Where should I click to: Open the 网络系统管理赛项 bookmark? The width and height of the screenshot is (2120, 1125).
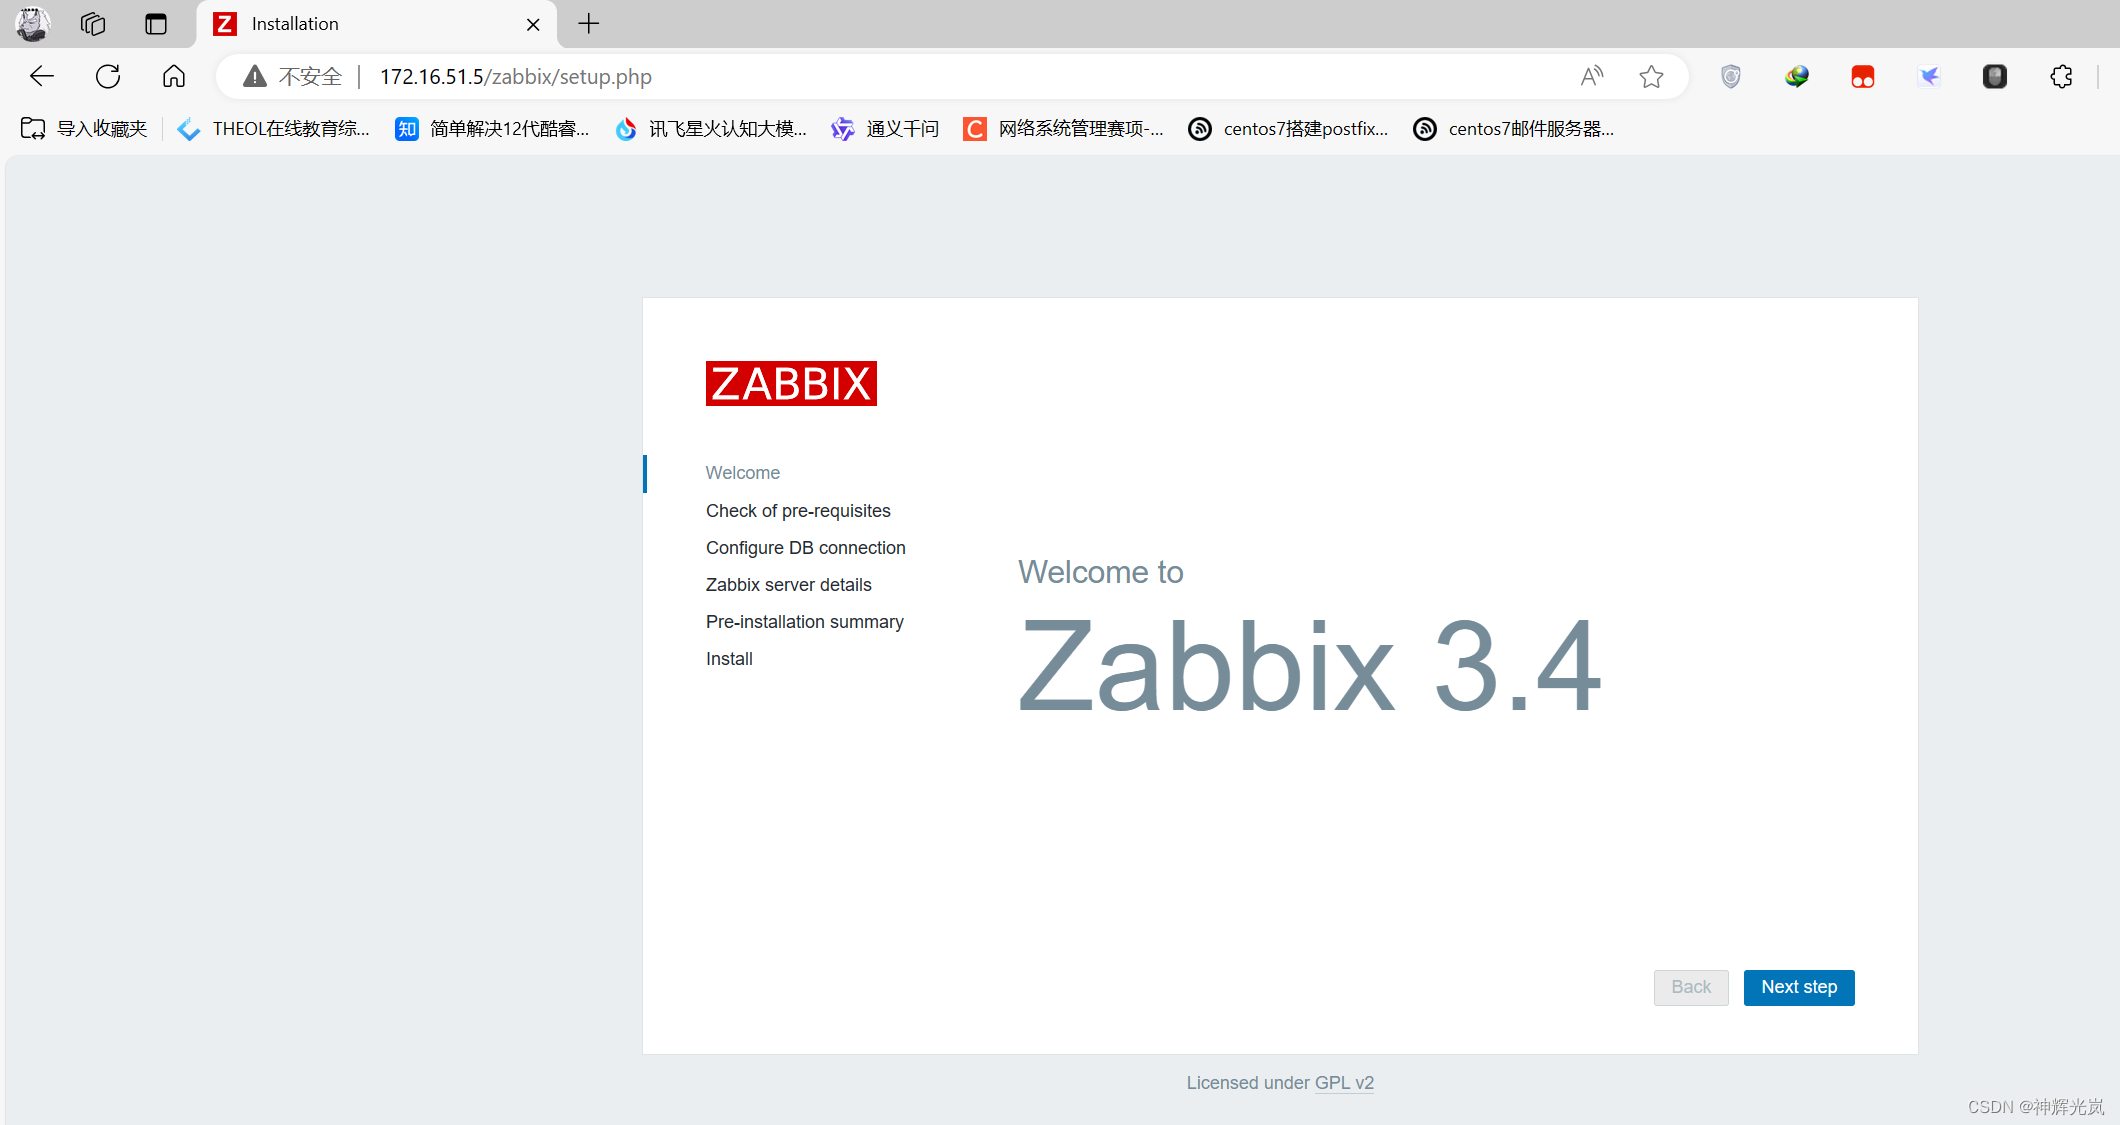(x=1064, y=129)
